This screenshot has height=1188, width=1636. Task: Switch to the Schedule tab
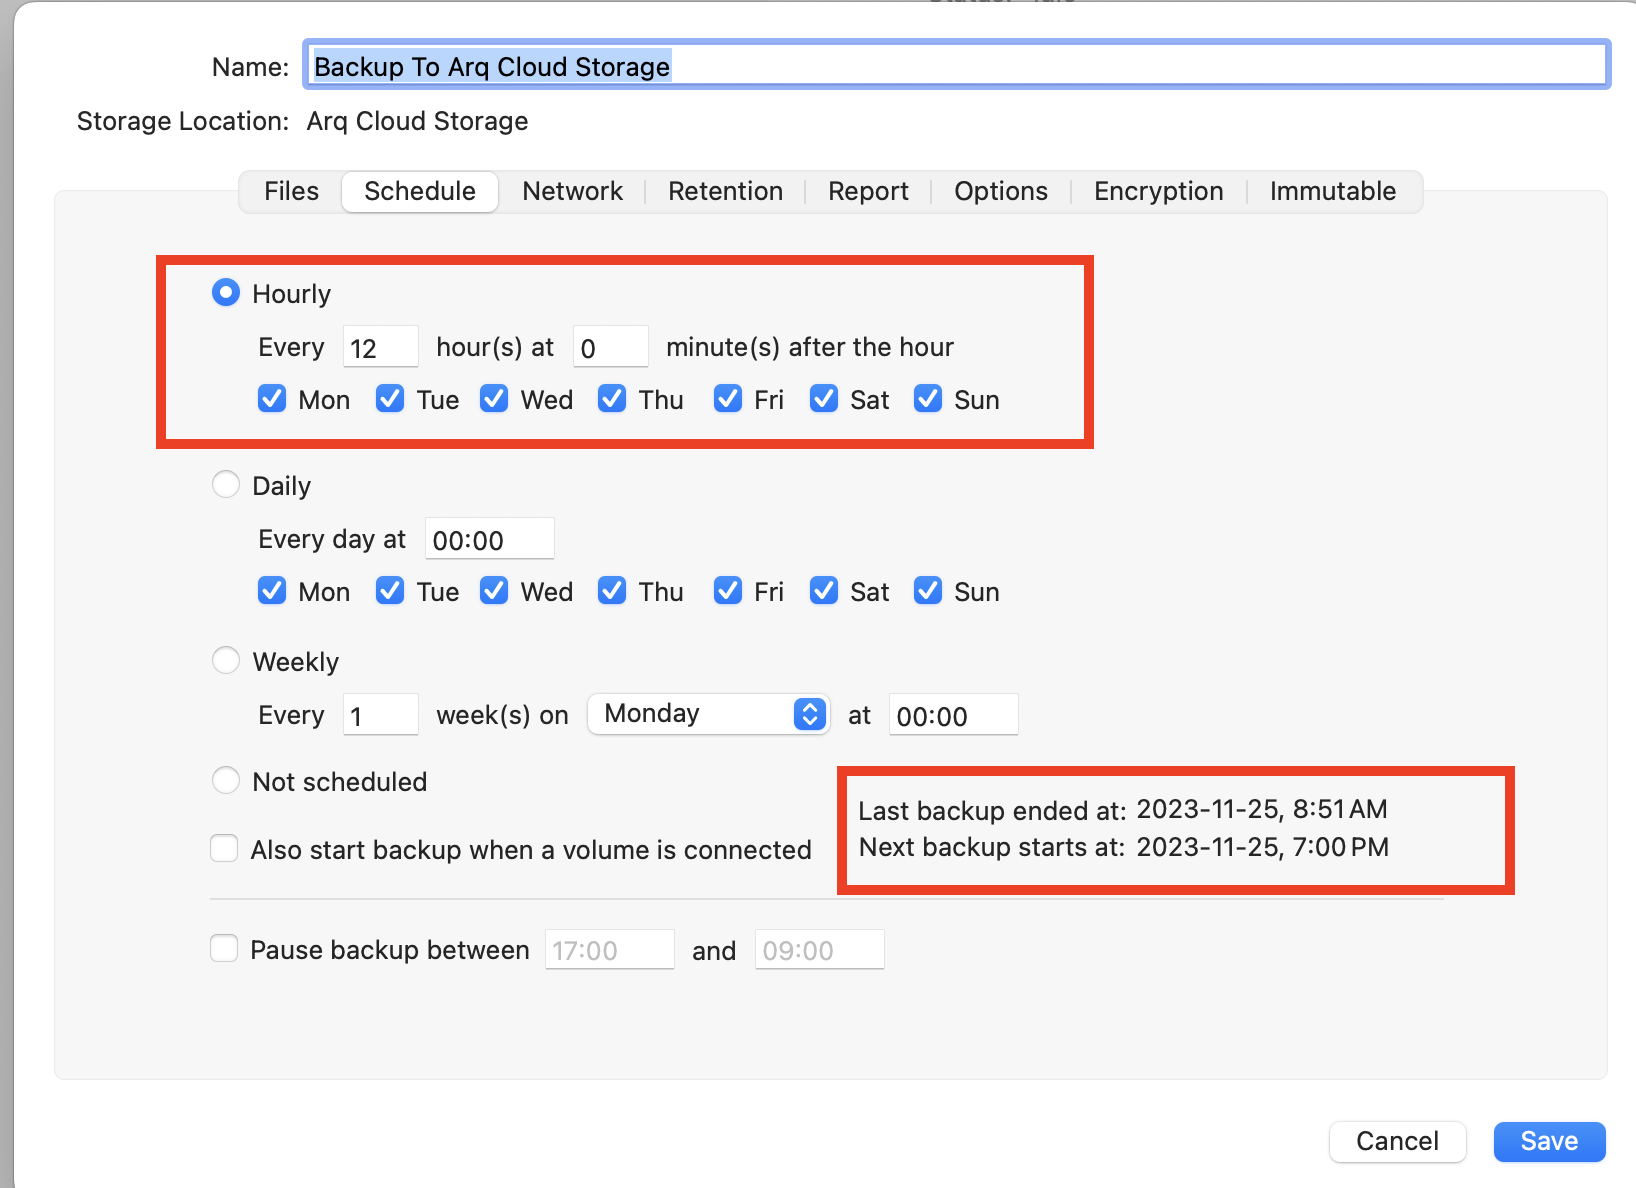pyautogui.click(x=420, y=191)
